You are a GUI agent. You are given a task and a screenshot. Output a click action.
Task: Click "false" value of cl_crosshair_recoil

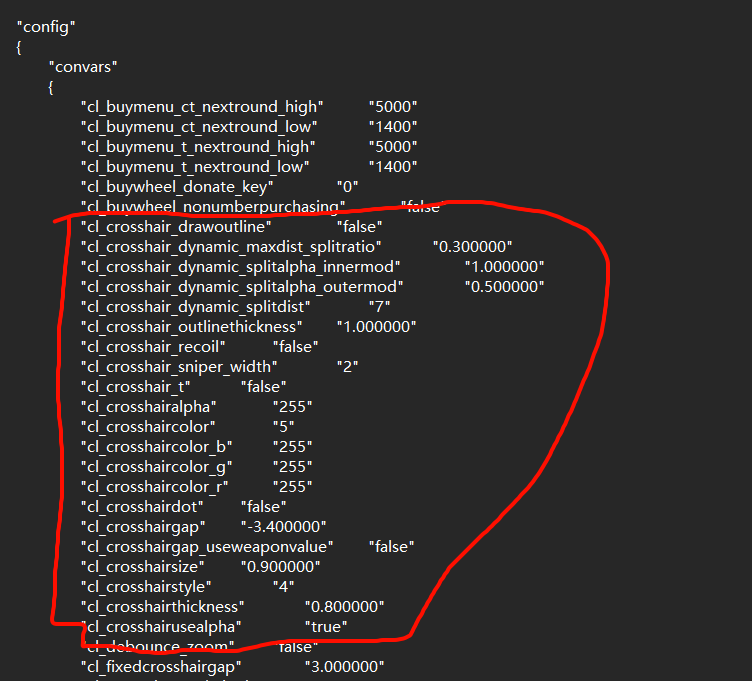coord(295,347)
